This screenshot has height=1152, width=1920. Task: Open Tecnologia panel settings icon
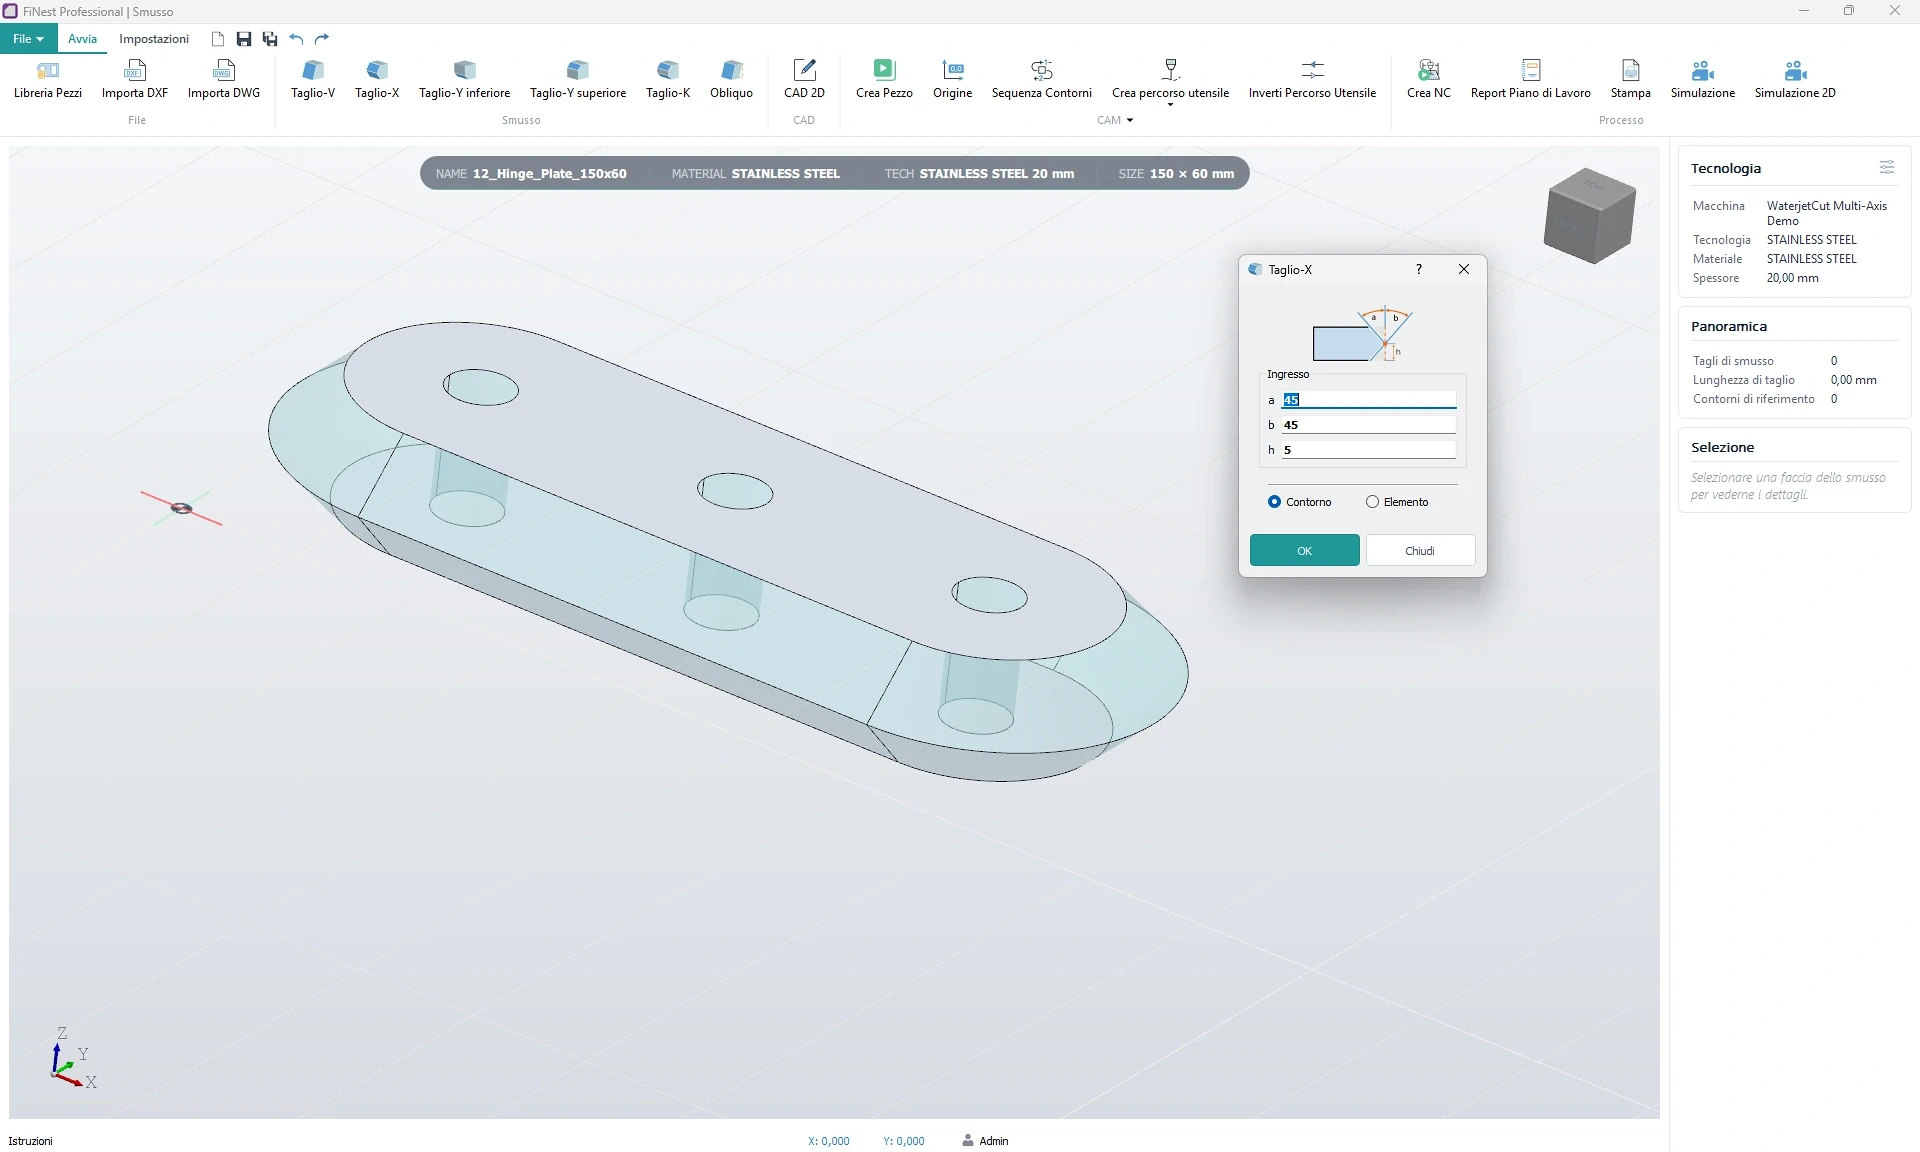pos(1887,168)
